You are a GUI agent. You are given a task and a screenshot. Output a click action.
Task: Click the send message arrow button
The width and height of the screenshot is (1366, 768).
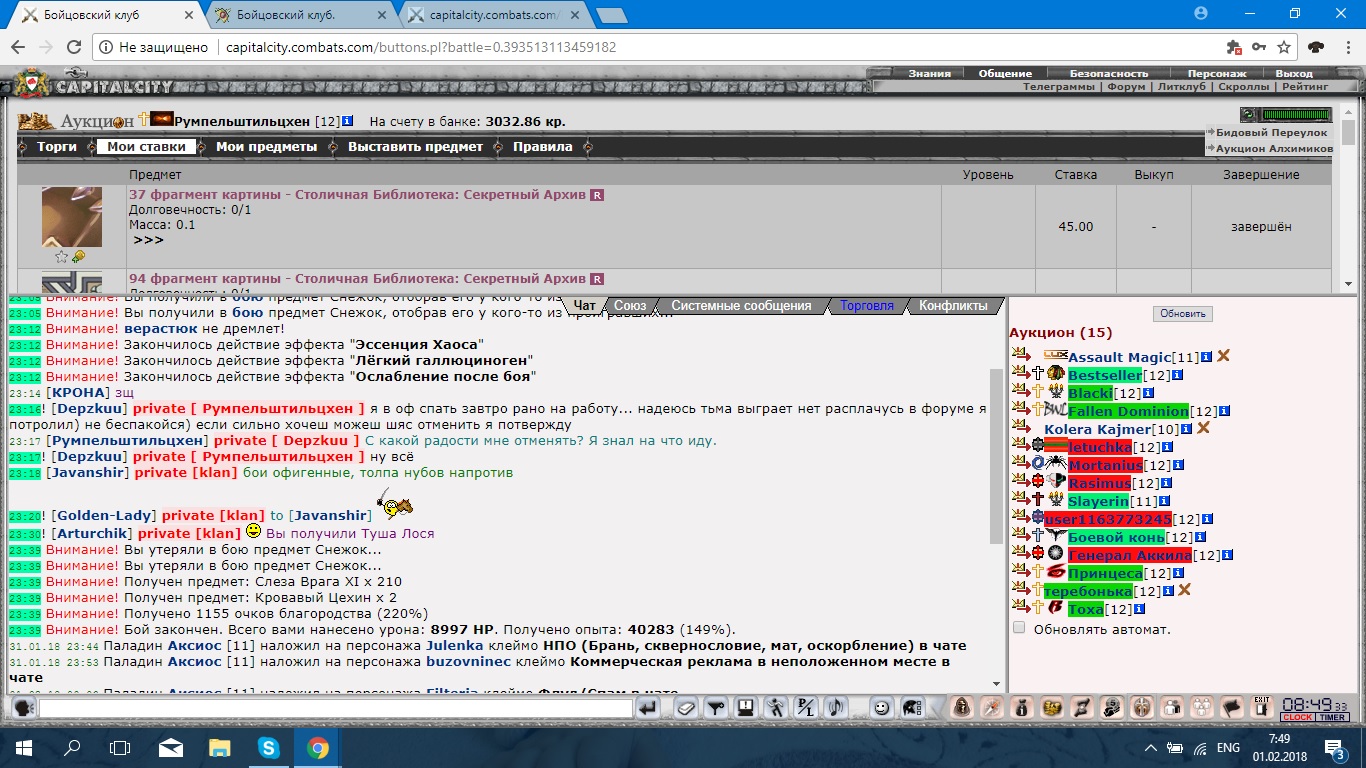point(648,708)
